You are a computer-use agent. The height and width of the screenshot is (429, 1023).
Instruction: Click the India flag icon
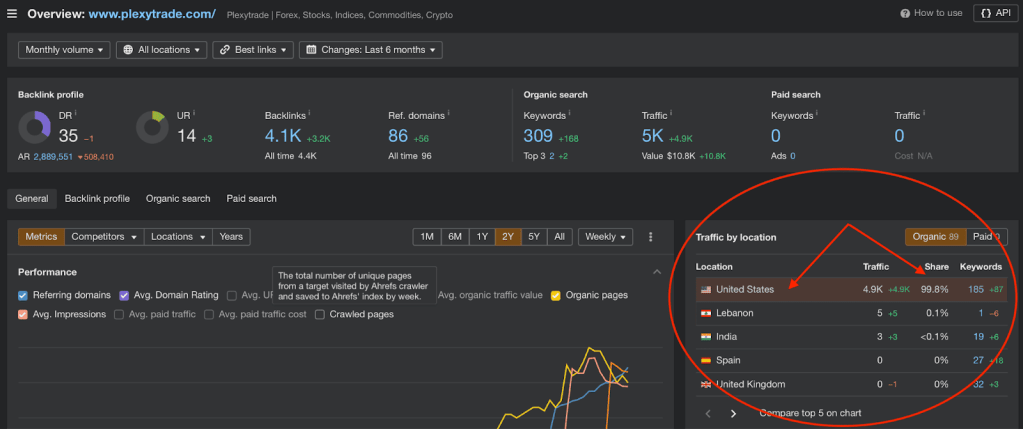(705, 337)
